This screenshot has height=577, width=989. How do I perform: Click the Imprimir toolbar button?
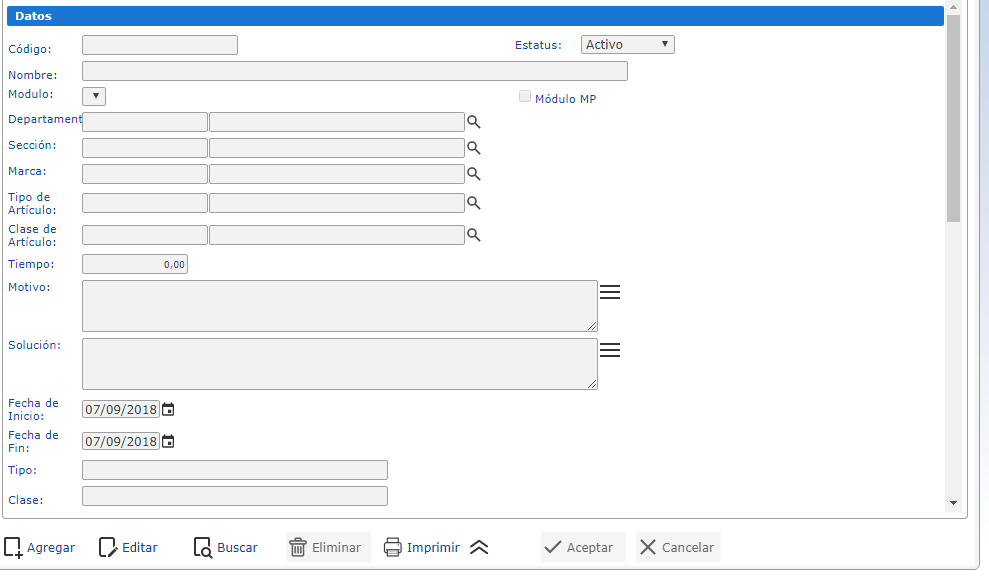[422, 547]
